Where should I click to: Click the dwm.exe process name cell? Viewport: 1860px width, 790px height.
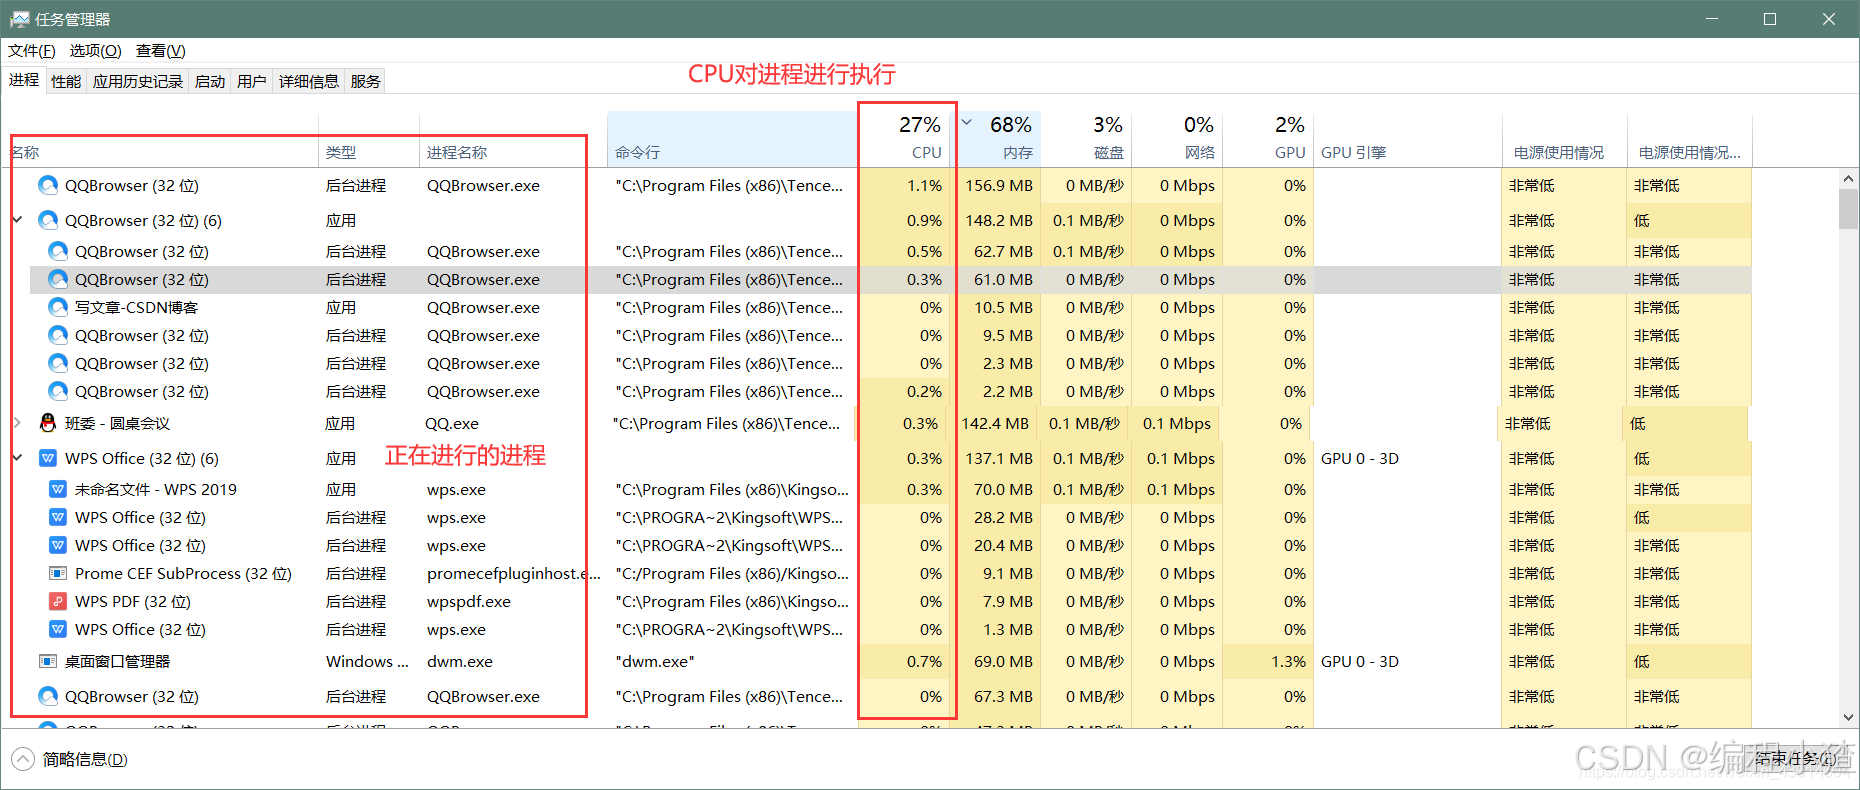(x=460, y=661)
